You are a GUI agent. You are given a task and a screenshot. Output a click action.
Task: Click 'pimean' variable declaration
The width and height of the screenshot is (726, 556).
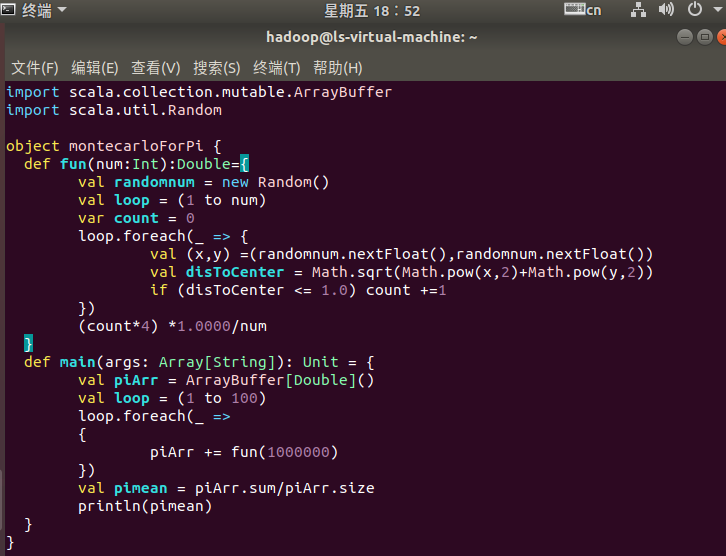pos(141,488)
